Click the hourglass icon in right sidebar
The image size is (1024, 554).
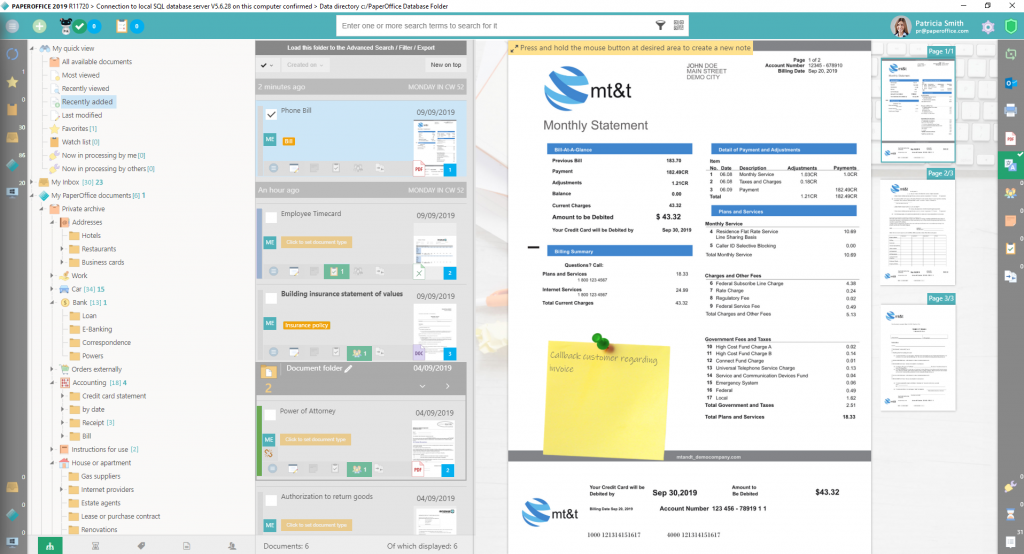pos(1010,513)
